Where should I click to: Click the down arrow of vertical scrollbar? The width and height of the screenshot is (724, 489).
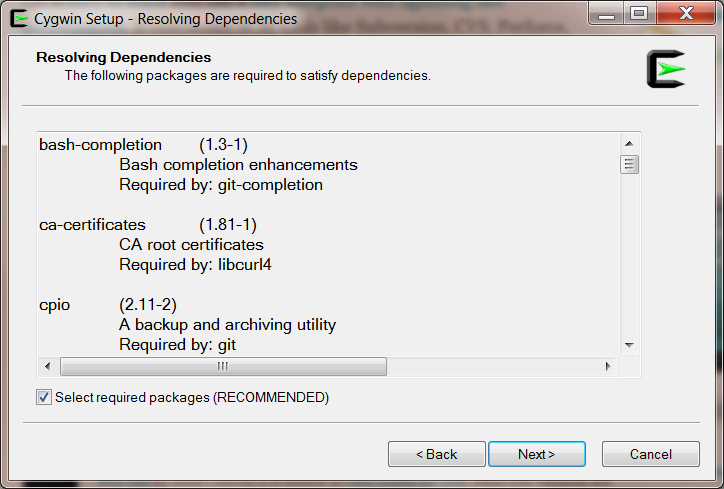click(x=629, y=345)
